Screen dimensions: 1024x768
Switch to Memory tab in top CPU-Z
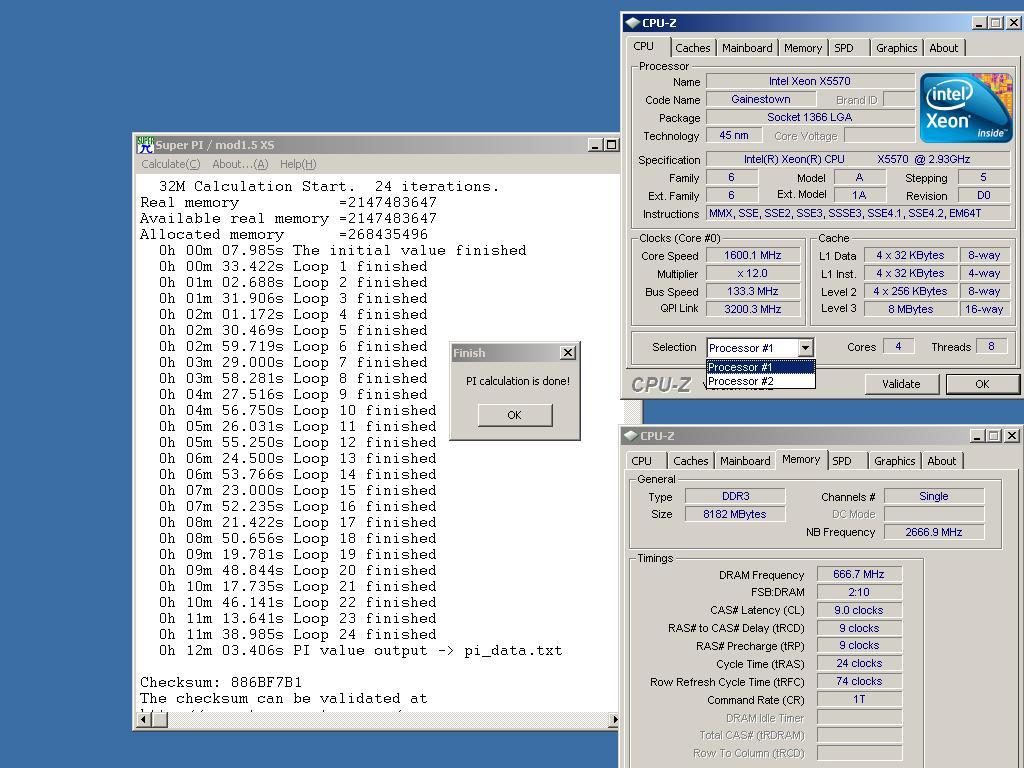click(x=803, y=48)
